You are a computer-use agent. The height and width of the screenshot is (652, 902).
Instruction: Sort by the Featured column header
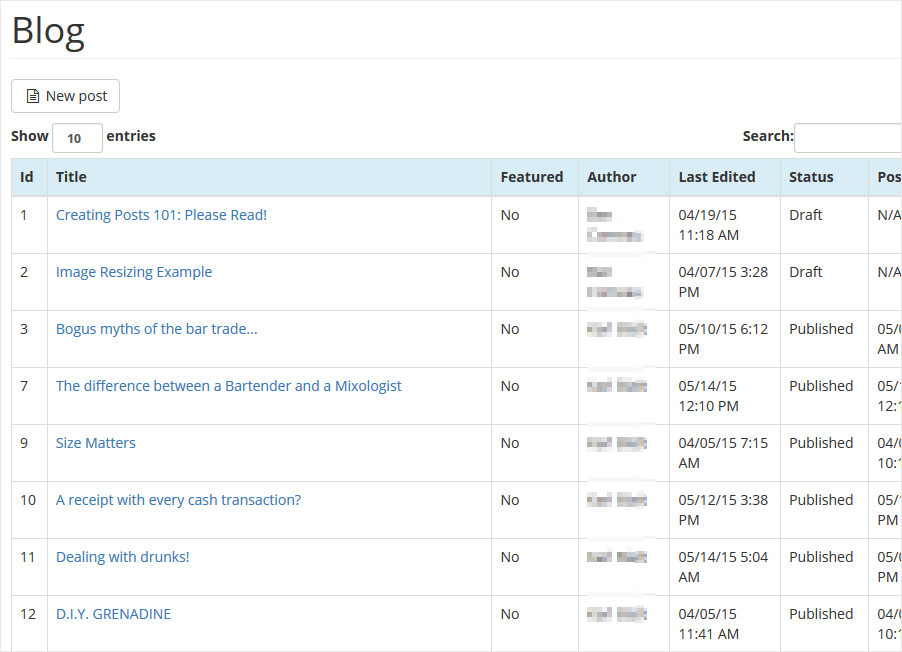tap(531, 177)
